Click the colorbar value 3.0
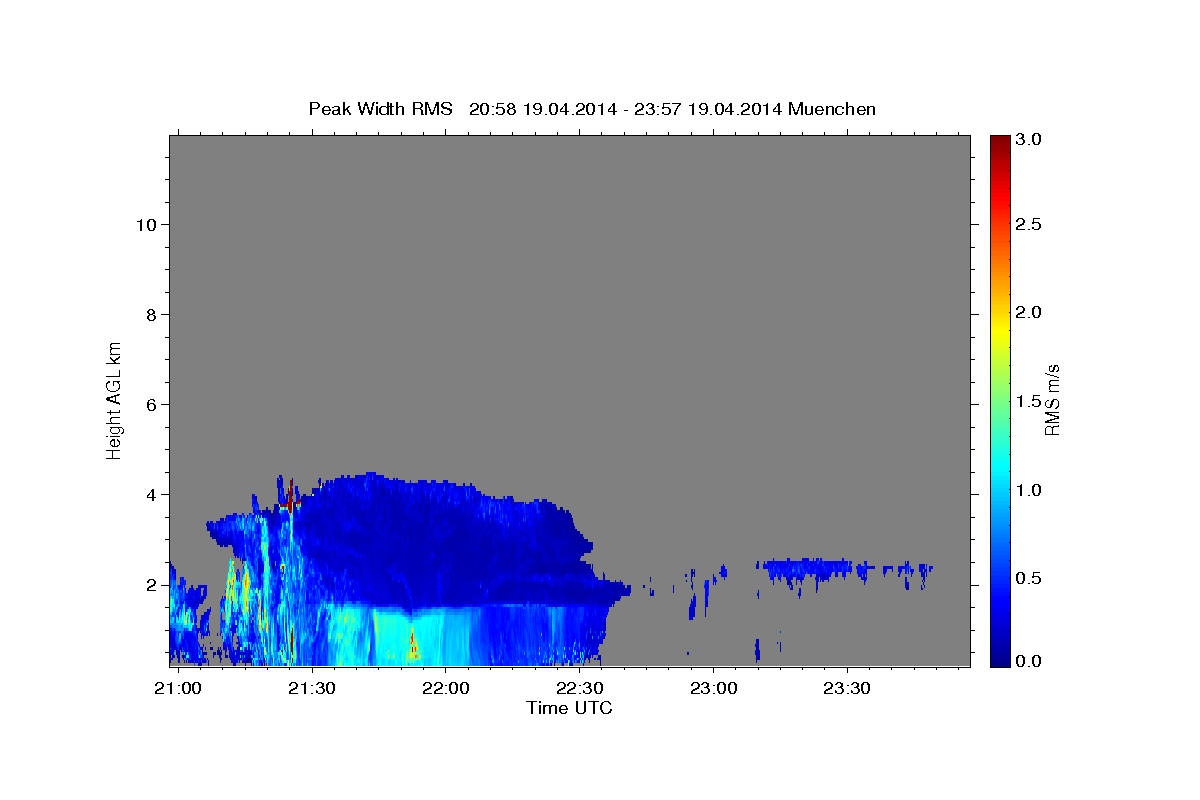Image resolution: width=1200 pixels, height=800 pixels. pos(1028,140)
